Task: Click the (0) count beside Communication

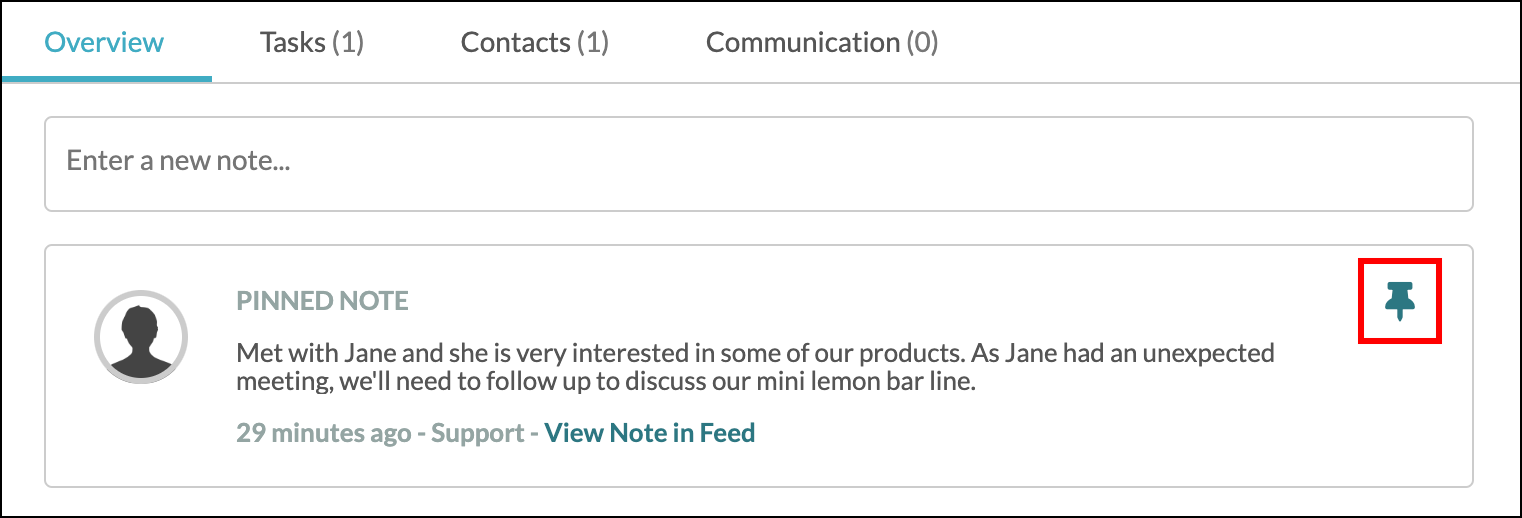Action: [922, 43]
